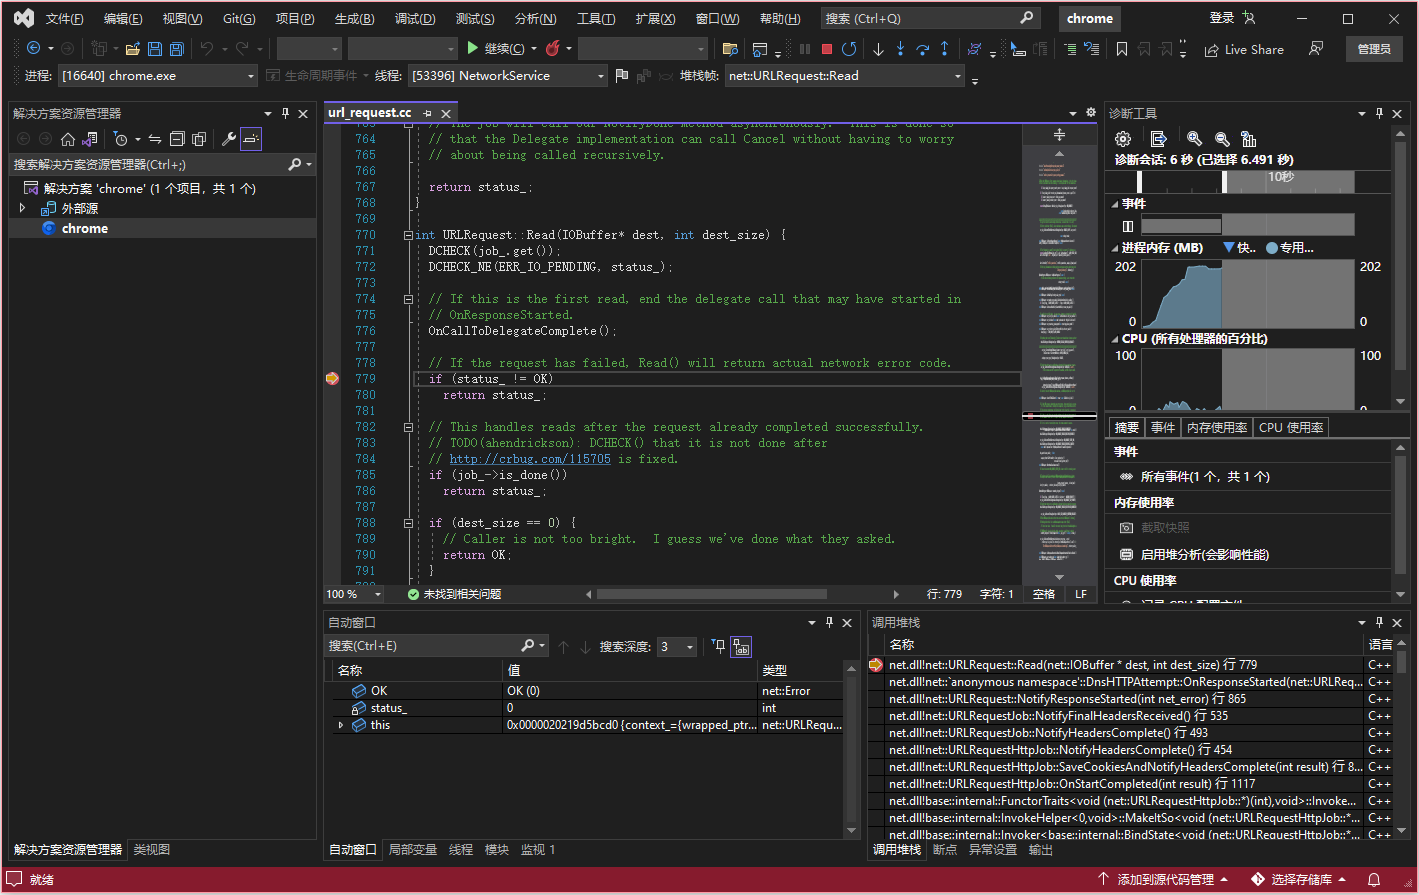This screenshot has height=895, width=1419.
Task: Toggle the Preview Selected Items button in Solution Explorer
Action: [x=251, y=139]
